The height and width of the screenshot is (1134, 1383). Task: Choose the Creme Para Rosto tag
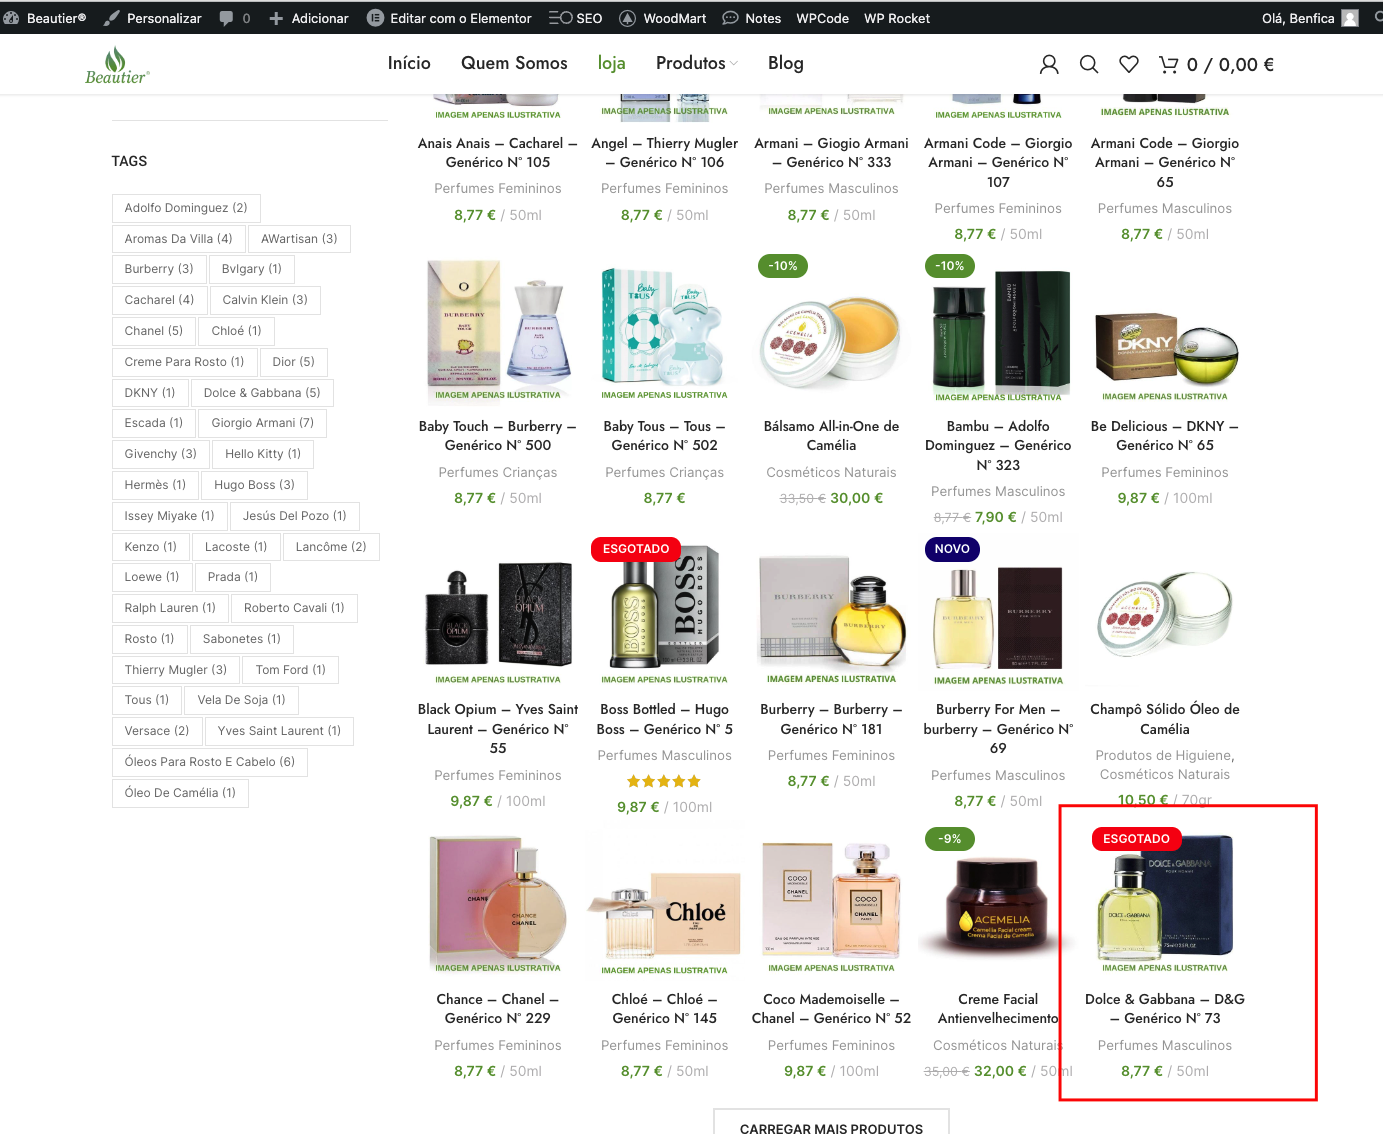click(x=185, y=362)
